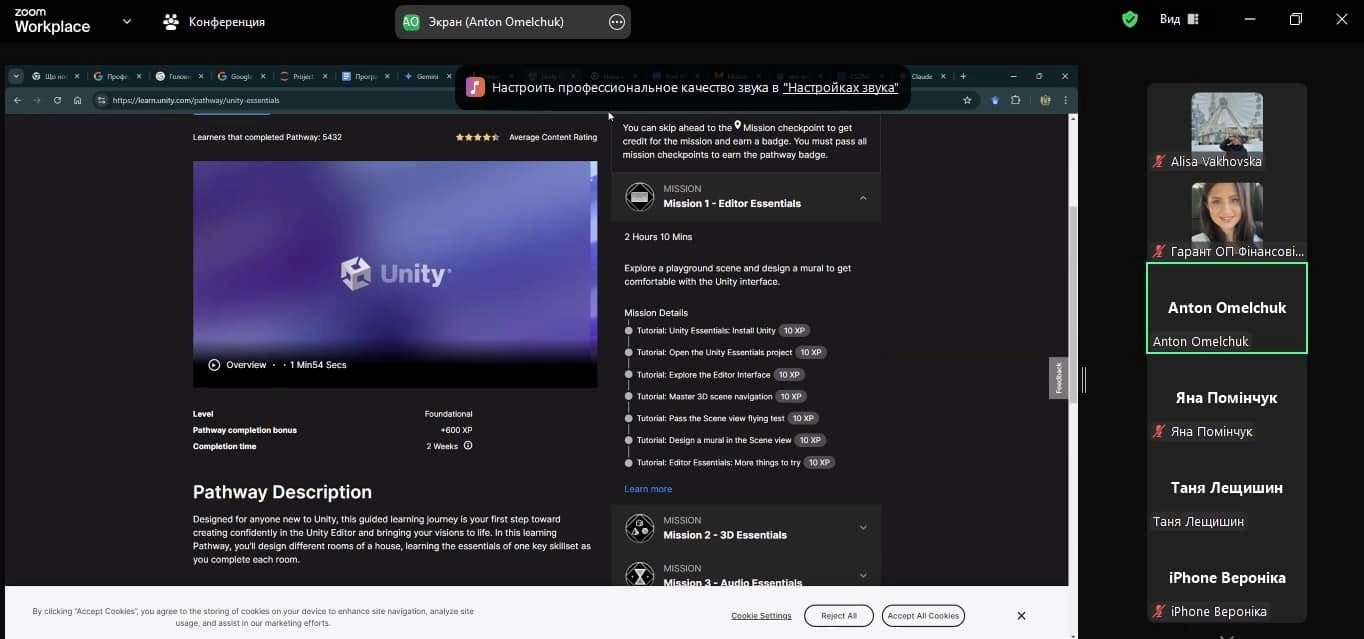
Task: Click the '+600 XP' completion bonus value
Action: coord(456,430)
